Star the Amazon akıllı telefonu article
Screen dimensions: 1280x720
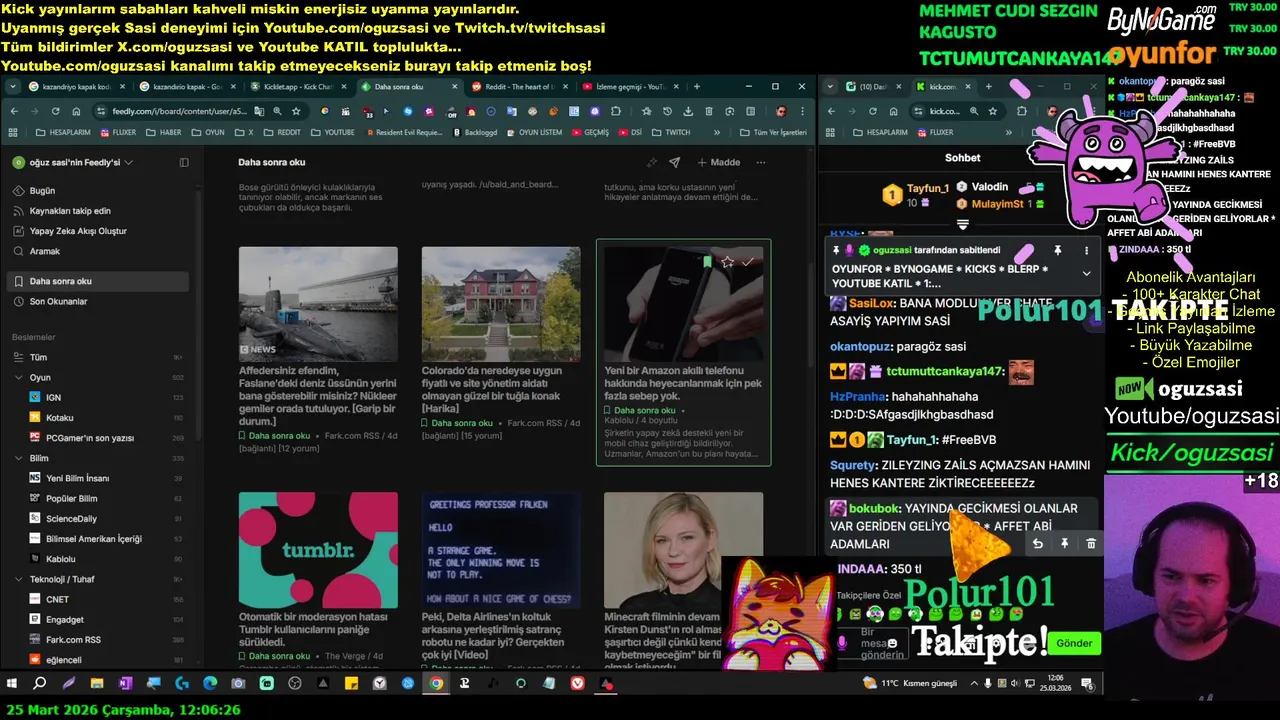pos(727,262)
